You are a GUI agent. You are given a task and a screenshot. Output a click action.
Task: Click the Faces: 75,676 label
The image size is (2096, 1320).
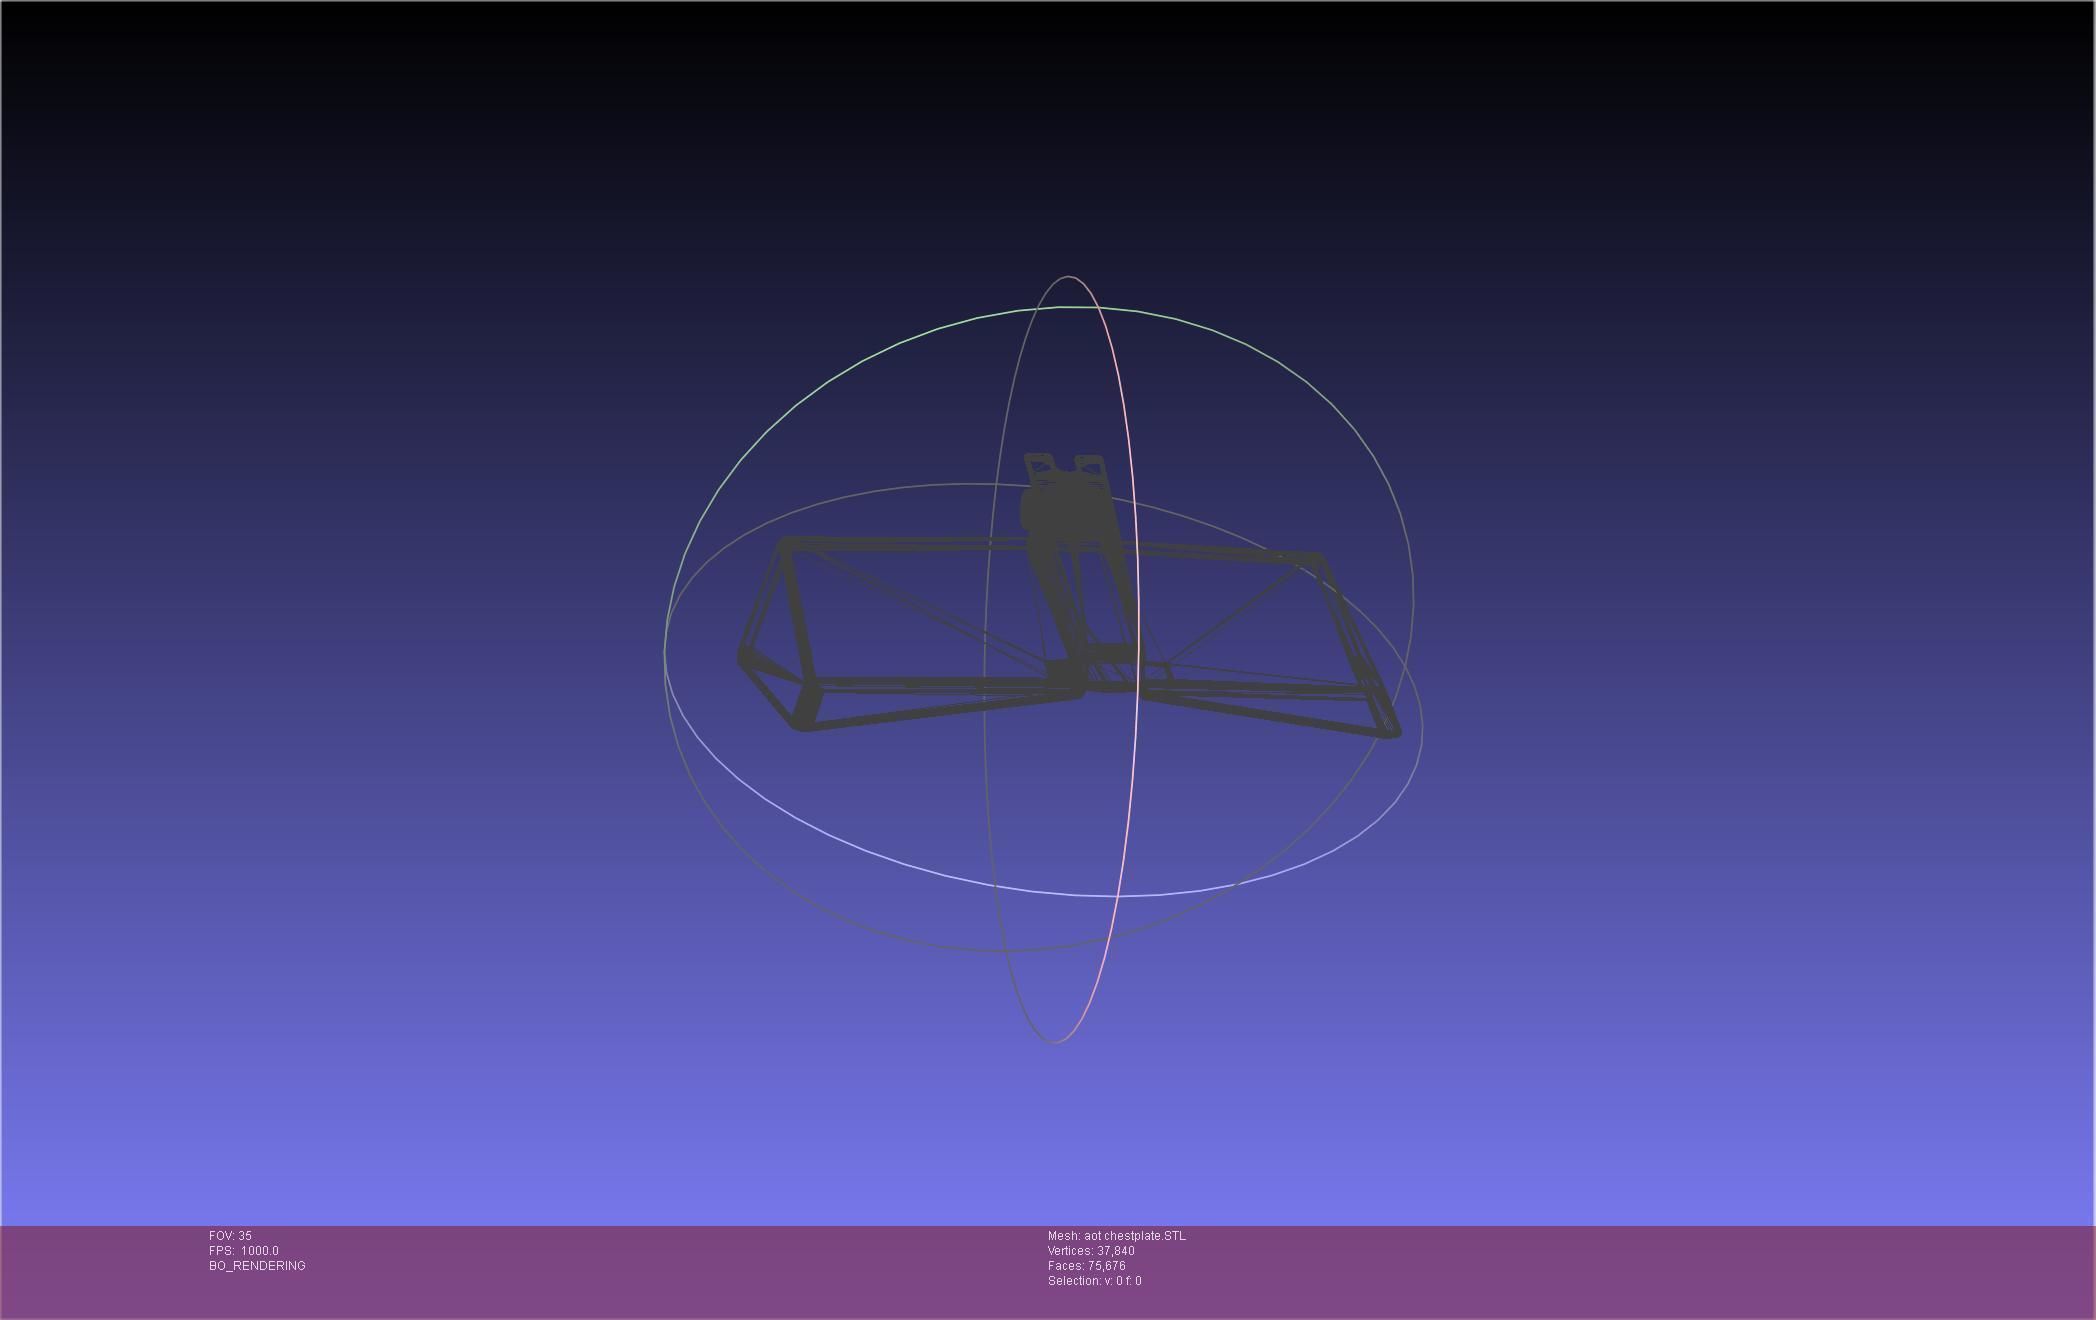tap(1086, 1266)
